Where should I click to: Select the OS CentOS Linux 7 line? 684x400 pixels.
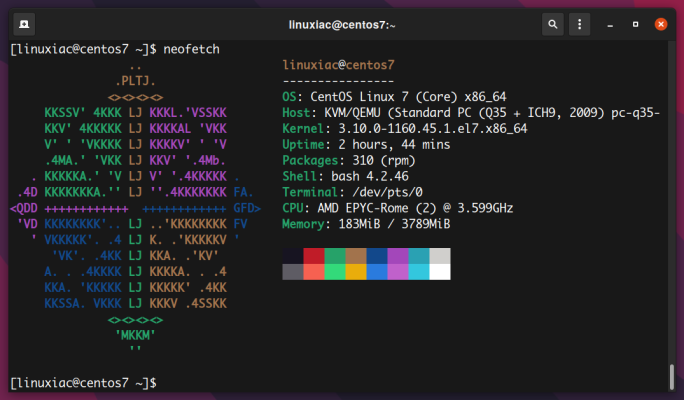394,97
